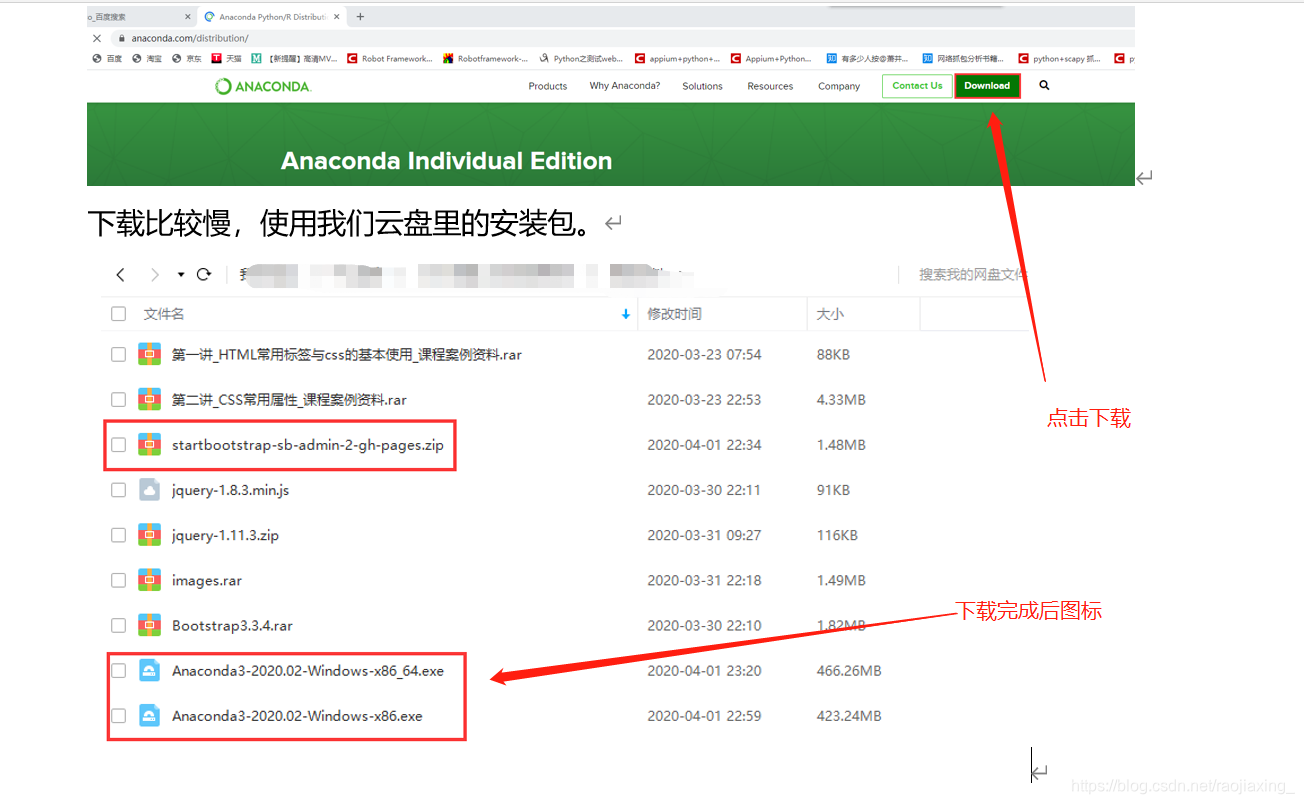Image resolution: width=1304 pixels, height=804 pixels.
Task: Check the box for Anaconda3-2020.02-Windows-x86.exe
Action: (119, 716)
